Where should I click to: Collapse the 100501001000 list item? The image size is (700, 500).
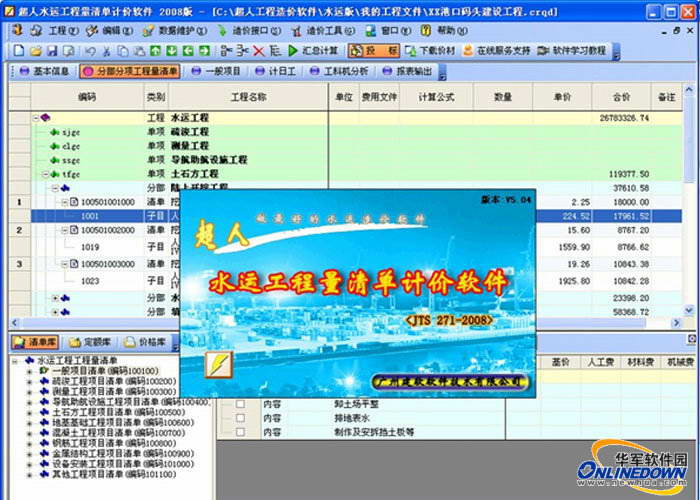pos(64,202)
